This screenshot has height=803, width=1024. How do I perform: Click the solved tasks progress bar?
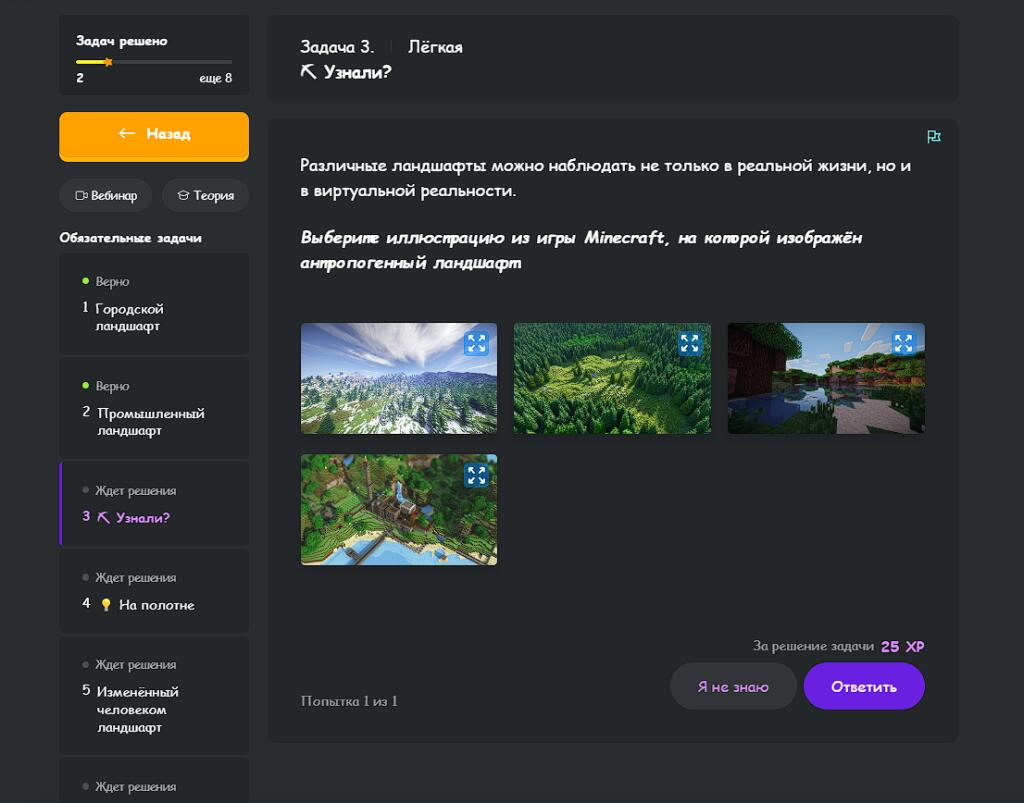pyautogui.click(x=154, y=62)
